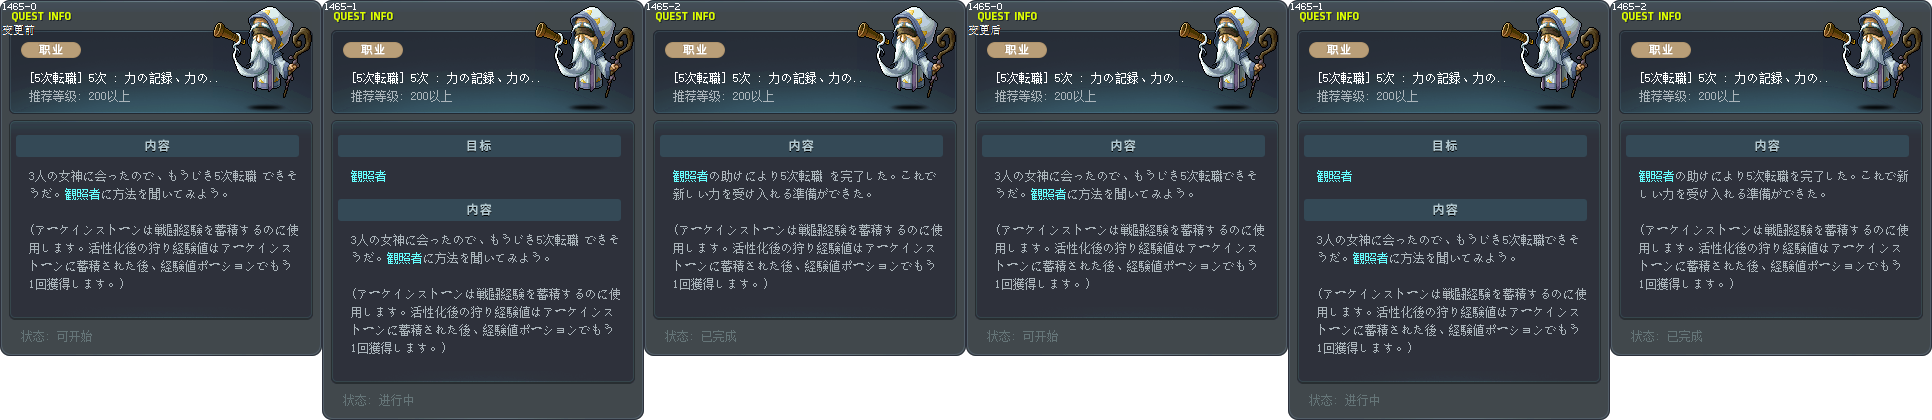Click the 状态: 进行中 status in the leftmost 1465-1 panel
The width and height of the screenshot is (1932, 420).
pyautogui.click(x=379, y=400)
